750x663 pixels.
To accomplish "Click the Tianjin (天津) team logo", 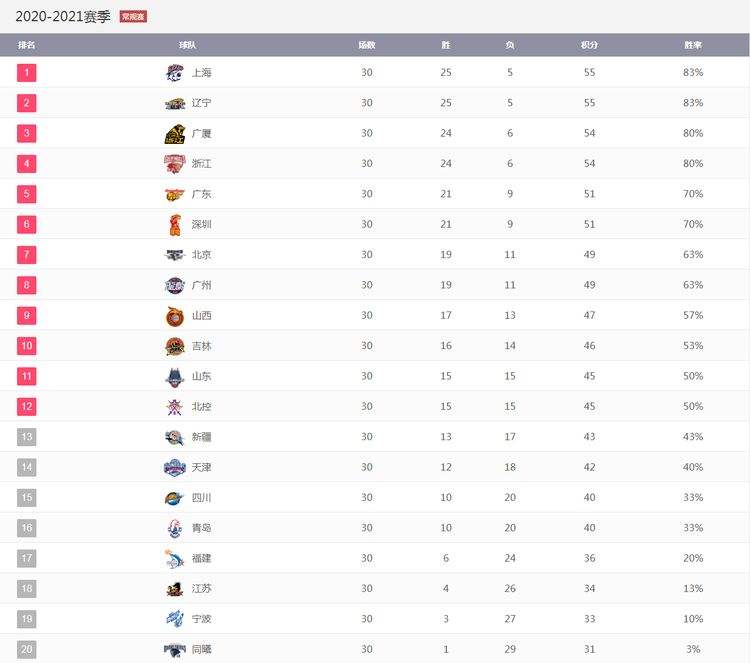I will [x=175, y=467].
